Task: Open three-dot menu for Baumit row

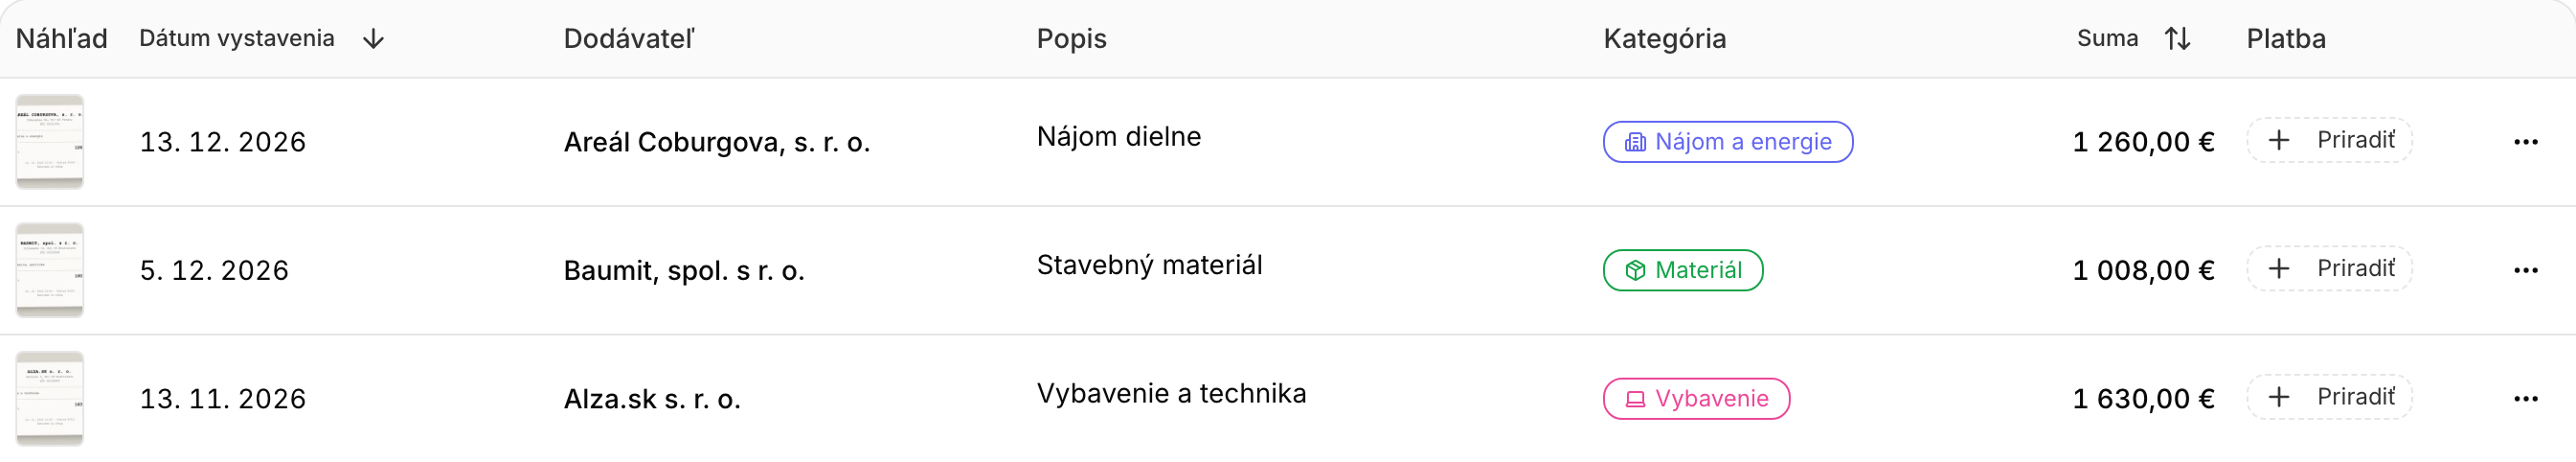Action: click(2525, 270)
